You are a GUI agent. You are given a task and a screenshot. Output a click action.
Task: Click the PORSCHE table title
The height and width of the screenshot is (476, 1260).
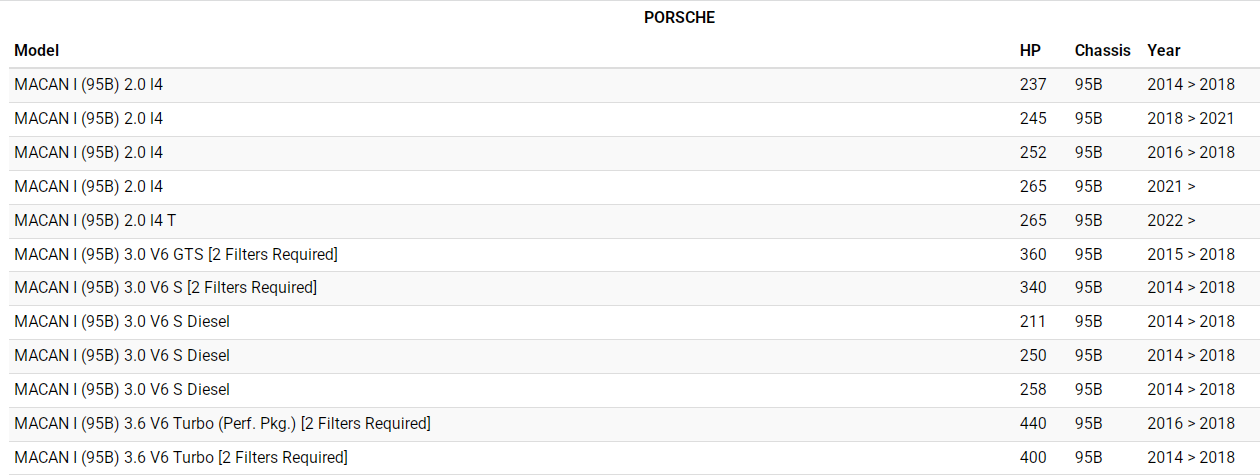[x=679, y=17]
